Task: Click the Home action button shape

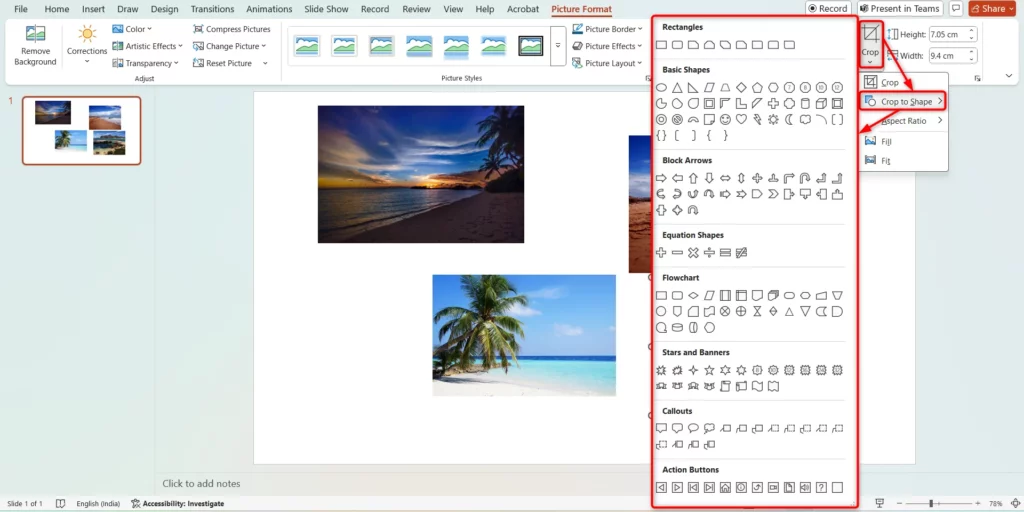Action: click(725, 487)
